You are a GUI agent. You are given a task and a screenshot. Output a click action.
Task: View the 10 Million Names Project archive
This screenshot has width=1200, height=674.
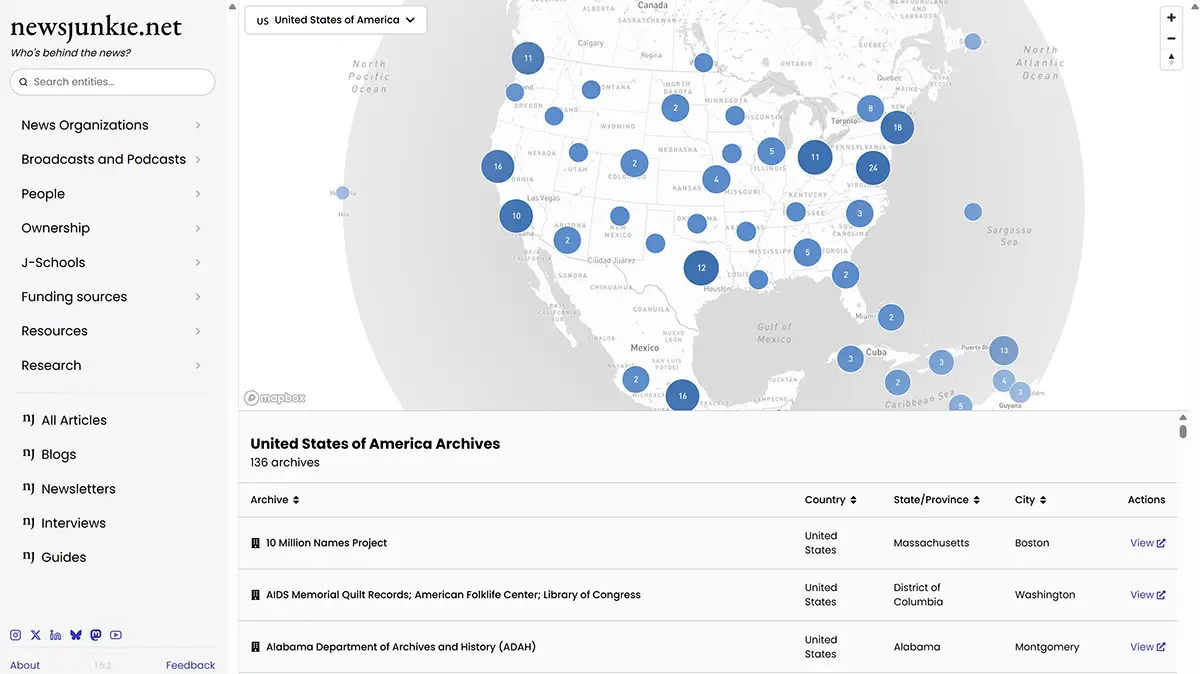pos(1147,543)
